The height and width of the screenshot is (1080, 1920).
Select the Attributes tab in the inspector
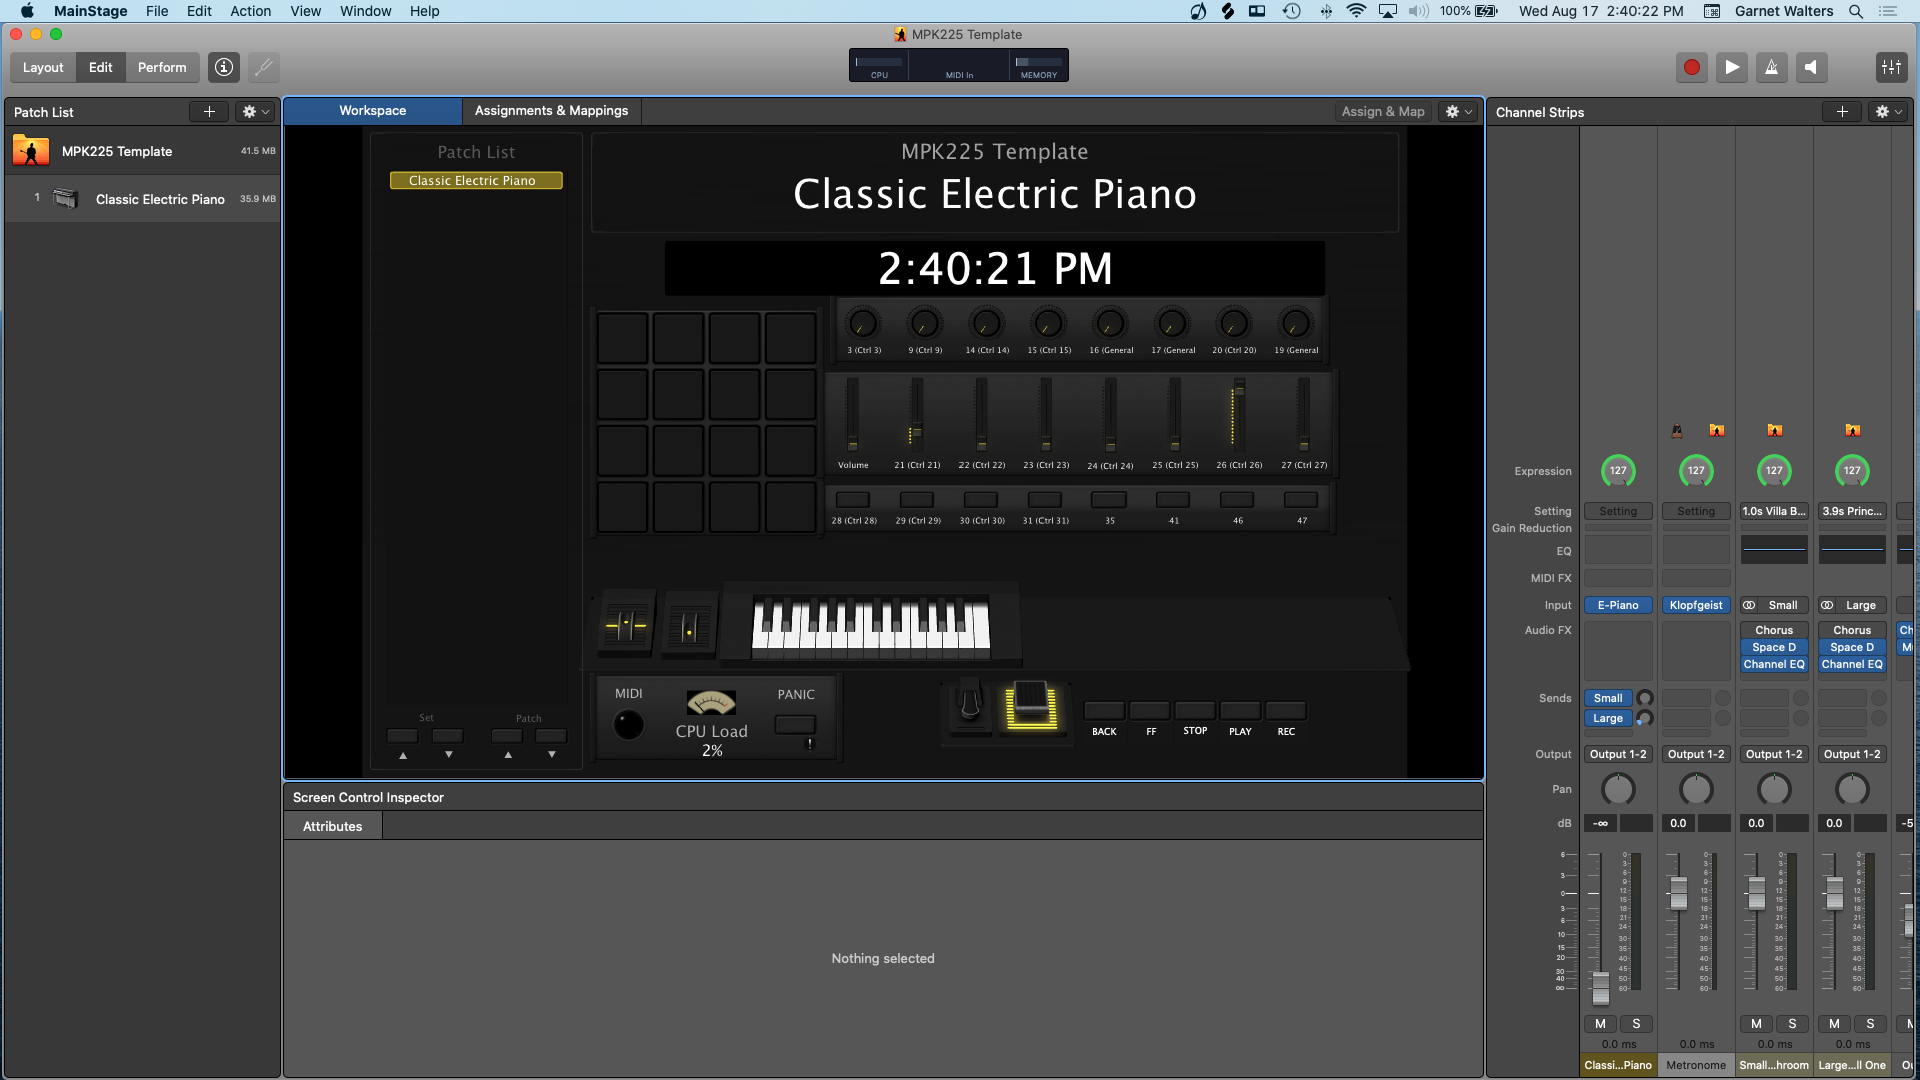(x=333, y=826)
